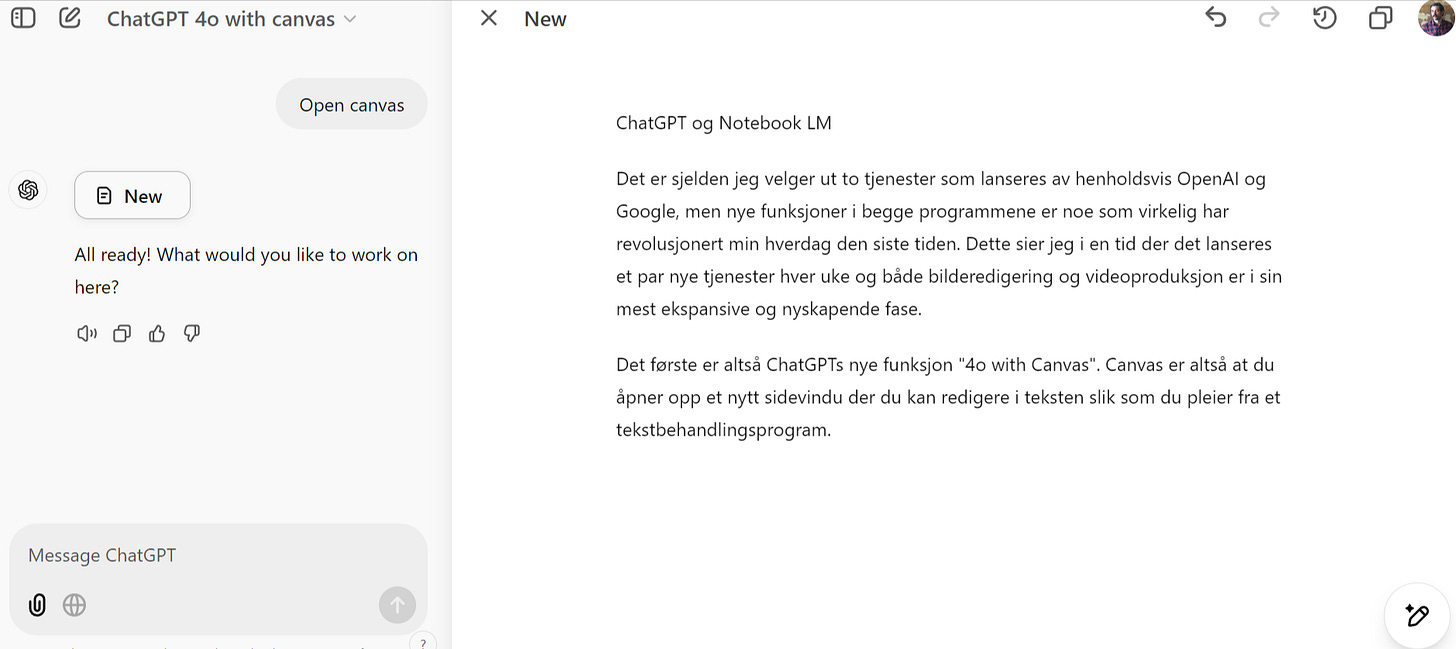Show canvas version history
This screenshot has height=649, width=1456.
(1325, 18)
